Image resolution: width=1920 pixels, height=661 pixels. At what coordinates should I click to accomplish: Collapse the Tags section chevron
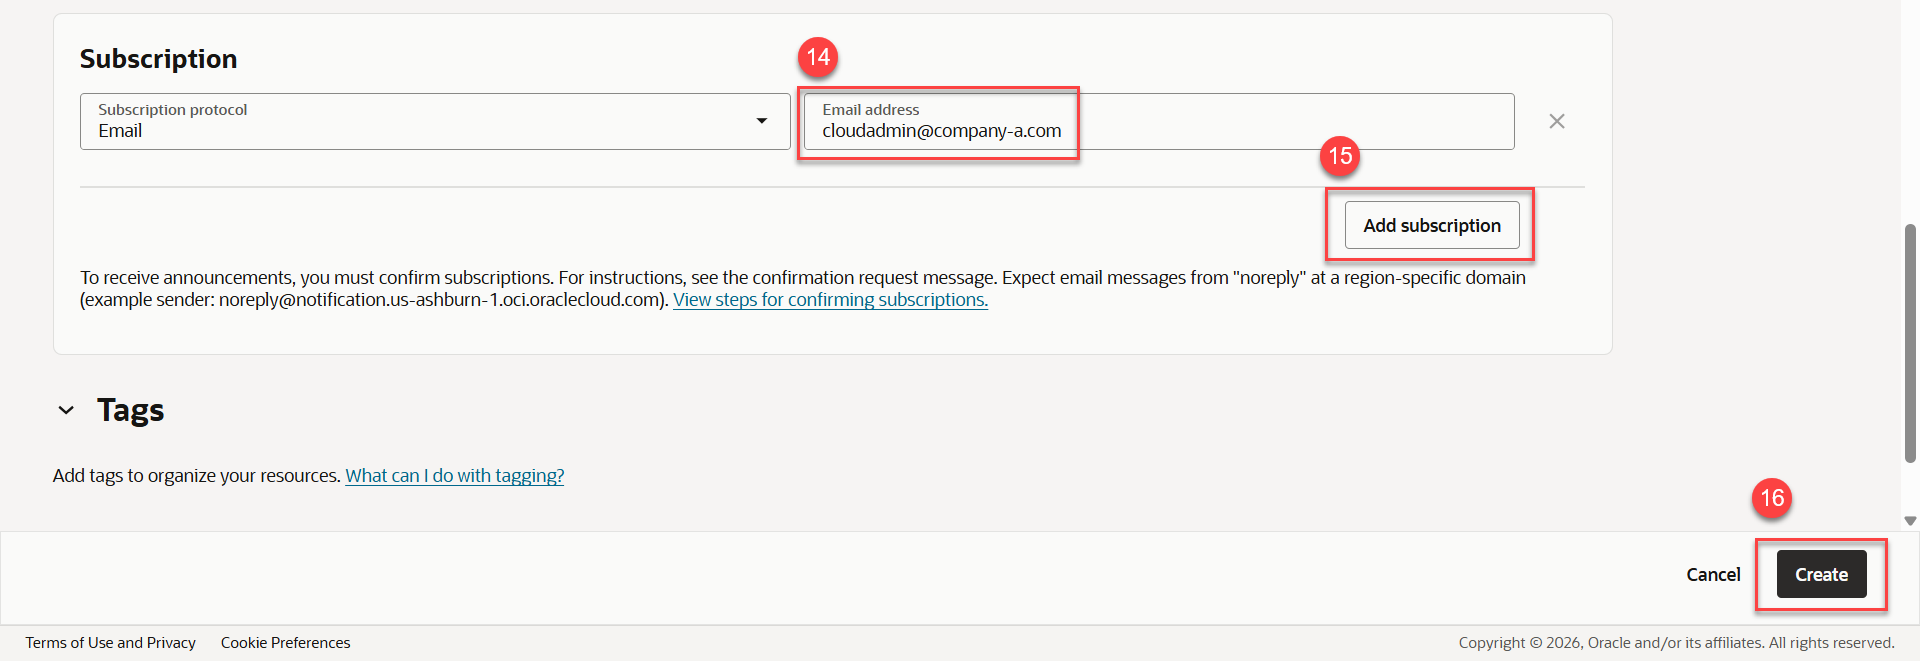[x=66, y=410]
